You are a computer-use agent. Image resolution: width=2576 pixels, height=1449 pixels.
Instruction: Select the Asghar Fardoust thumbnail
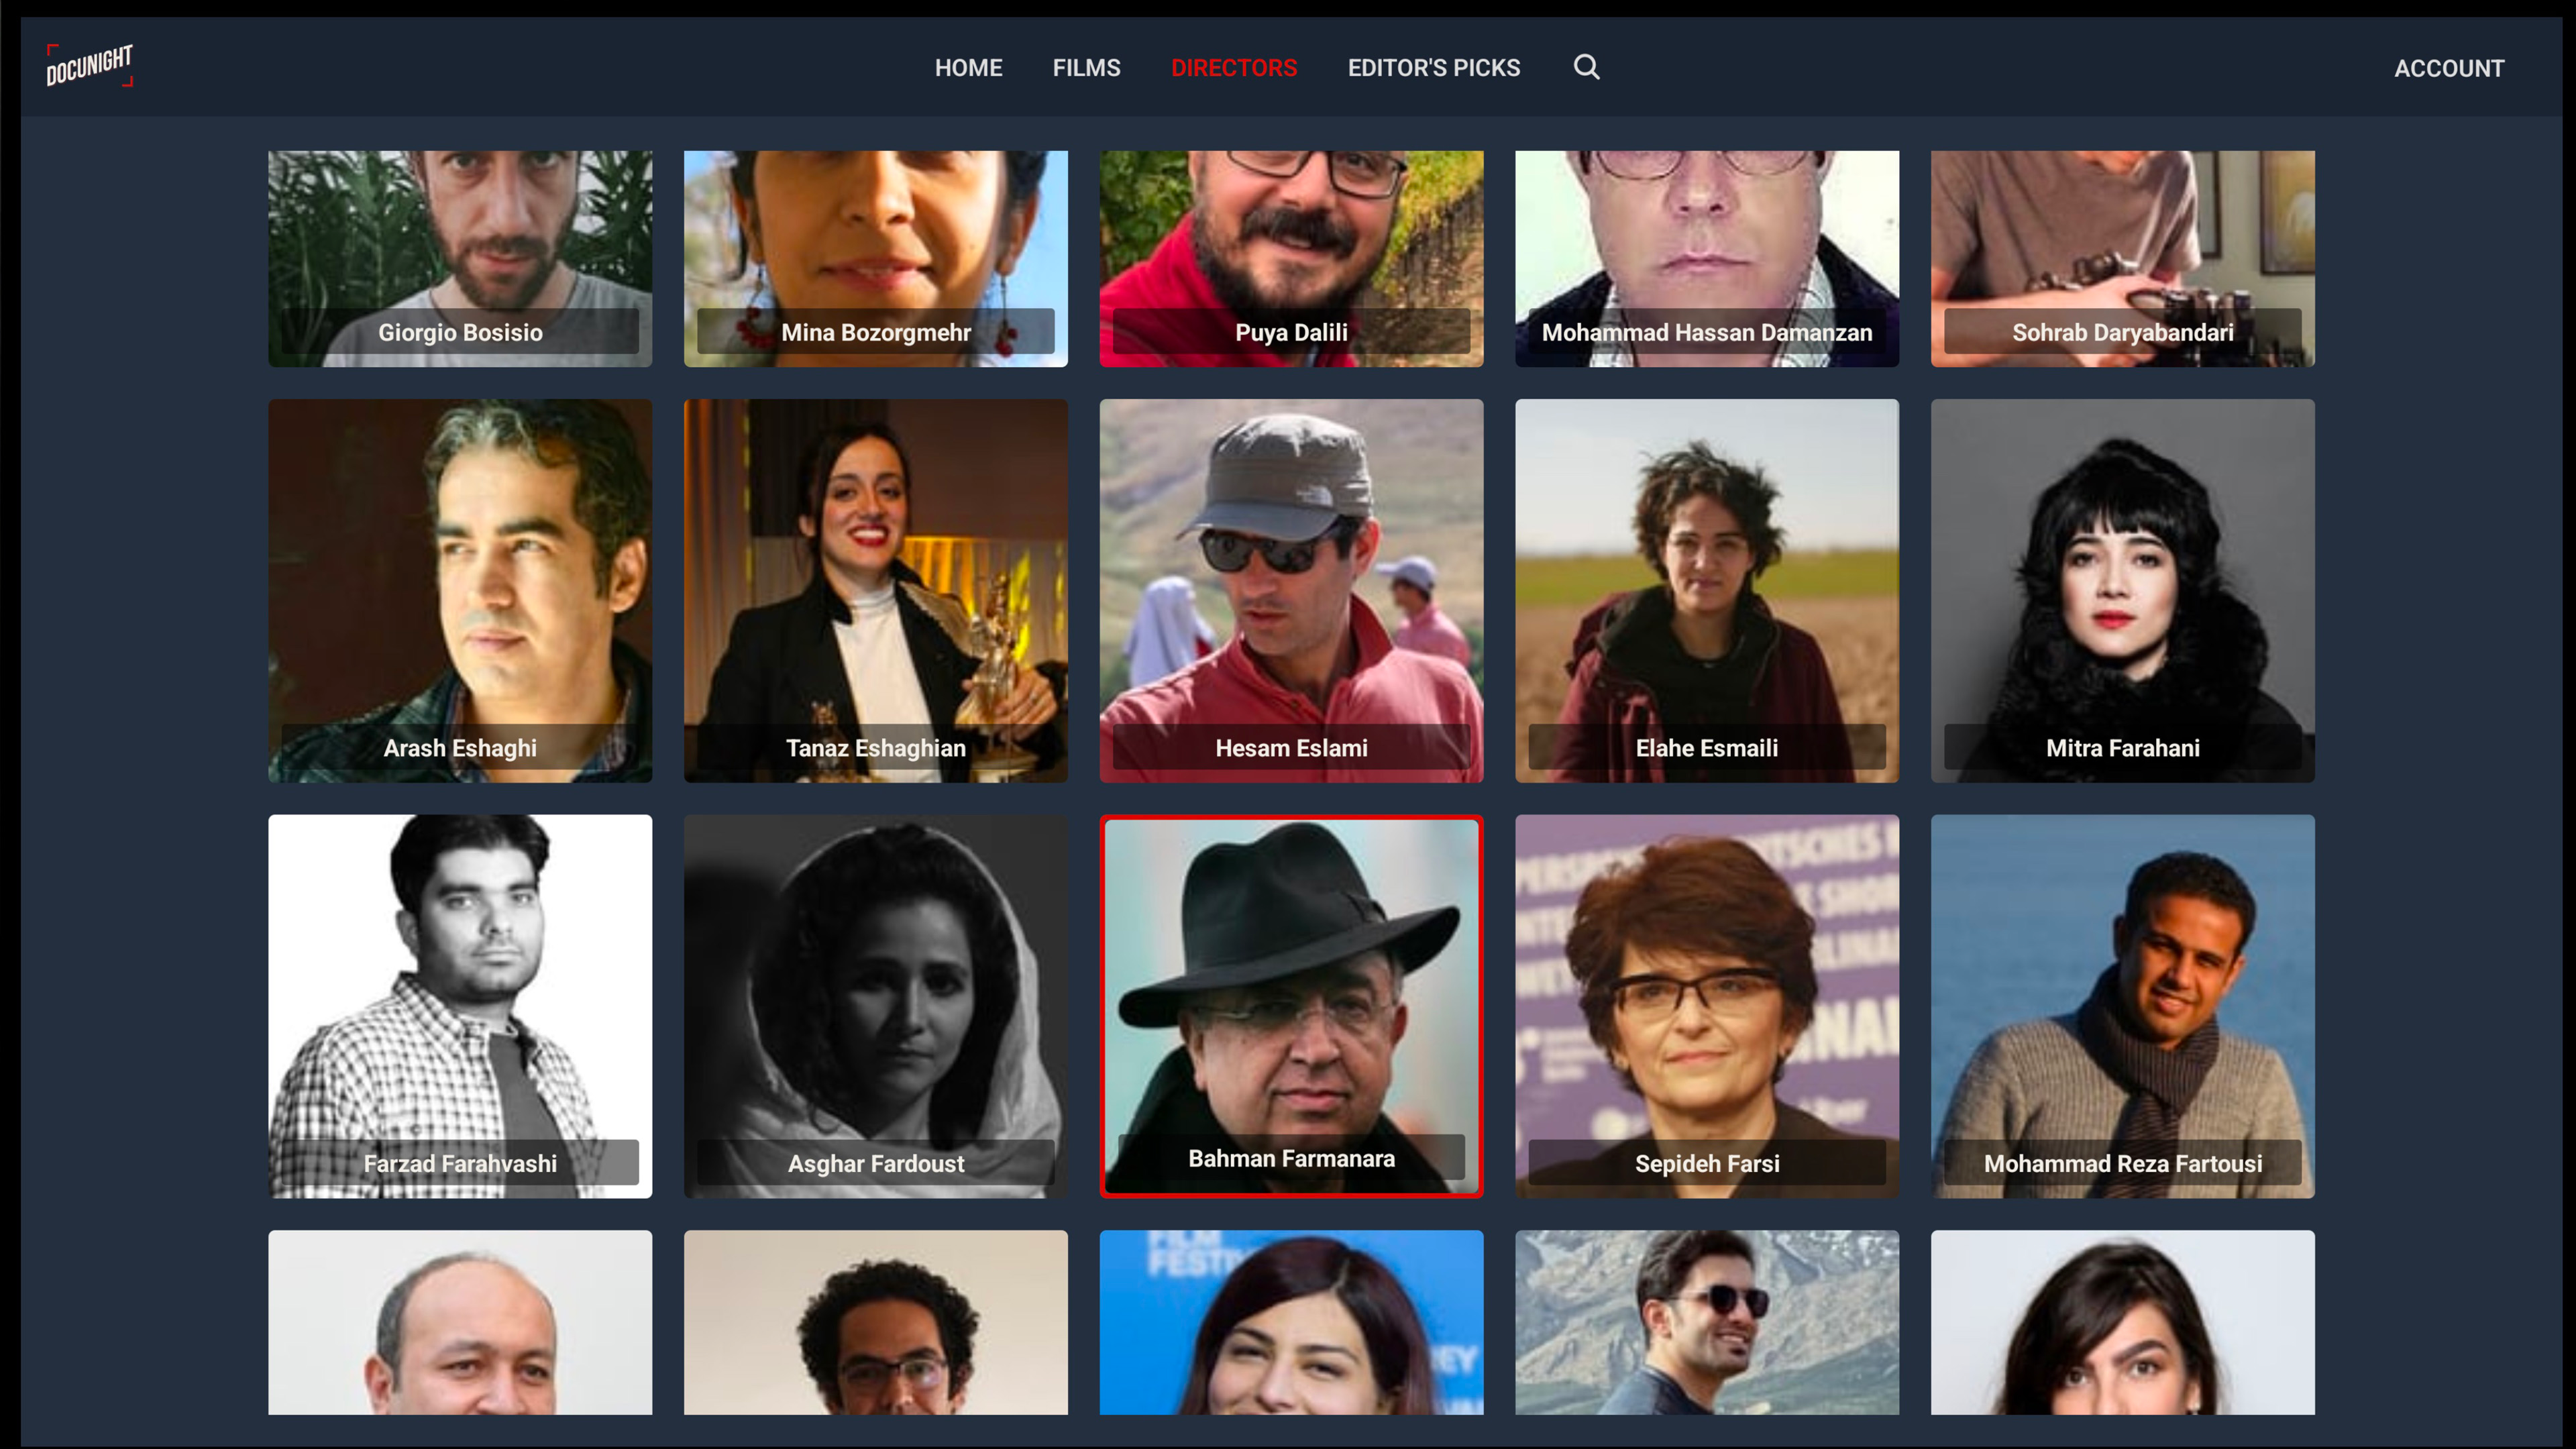(x=876, y=1006)
